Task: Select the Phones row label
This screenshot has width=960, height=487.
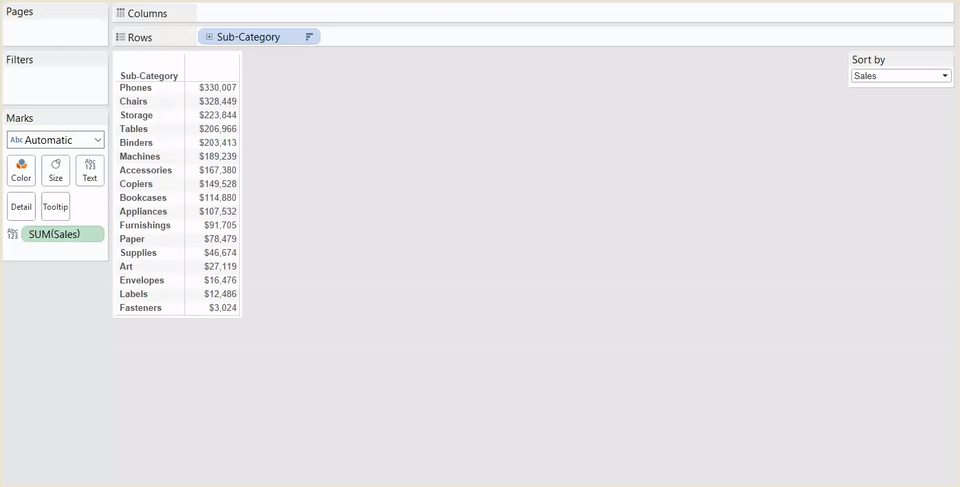Action: click(136, 88)
